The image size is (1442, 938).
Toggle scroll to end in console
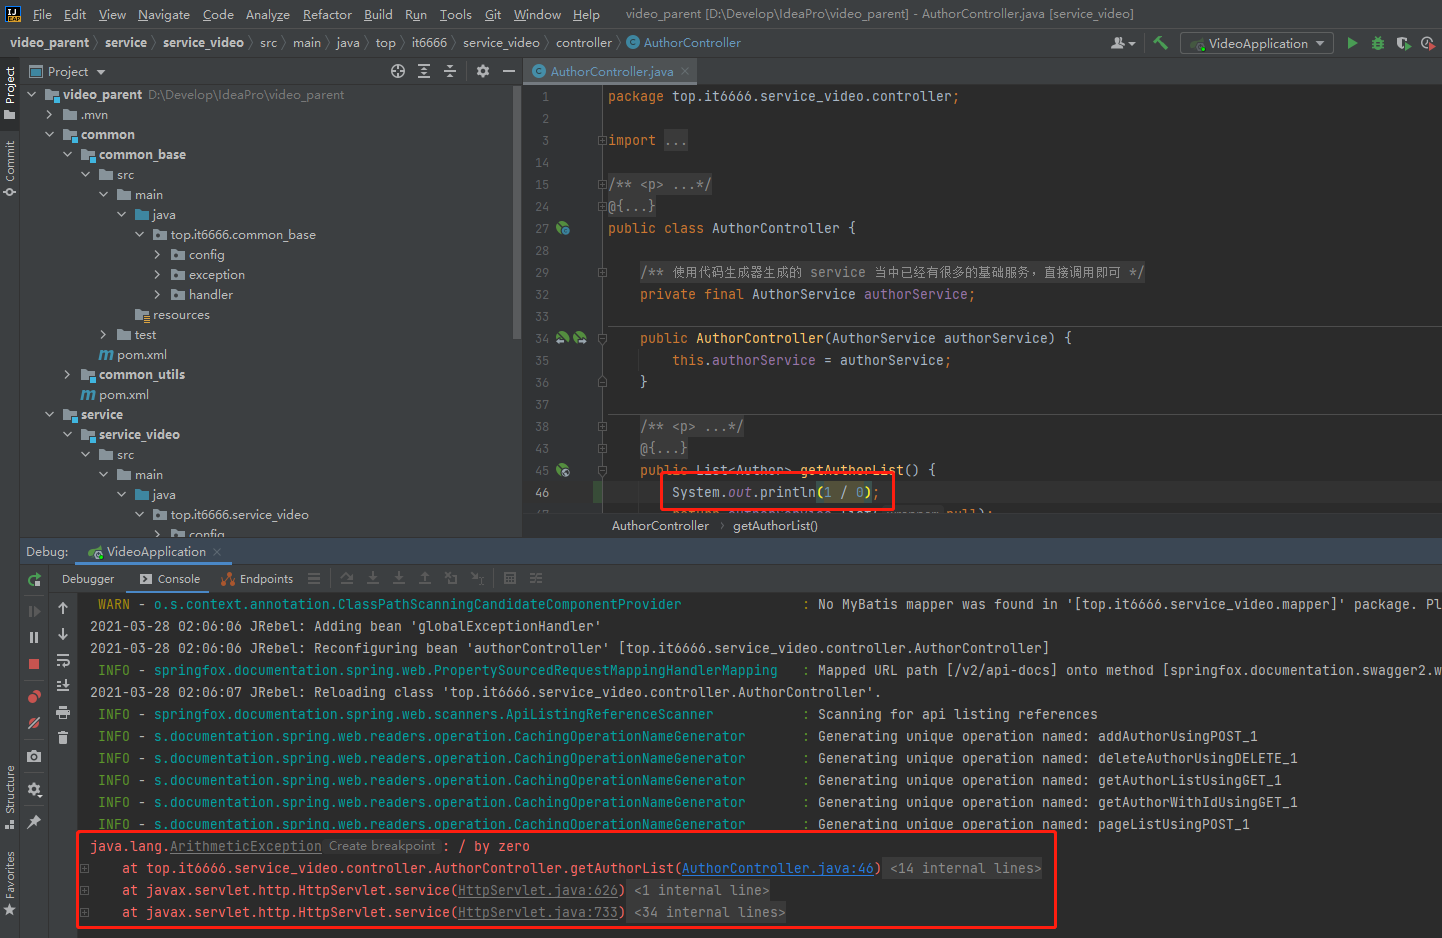click(x=63, y=686)
